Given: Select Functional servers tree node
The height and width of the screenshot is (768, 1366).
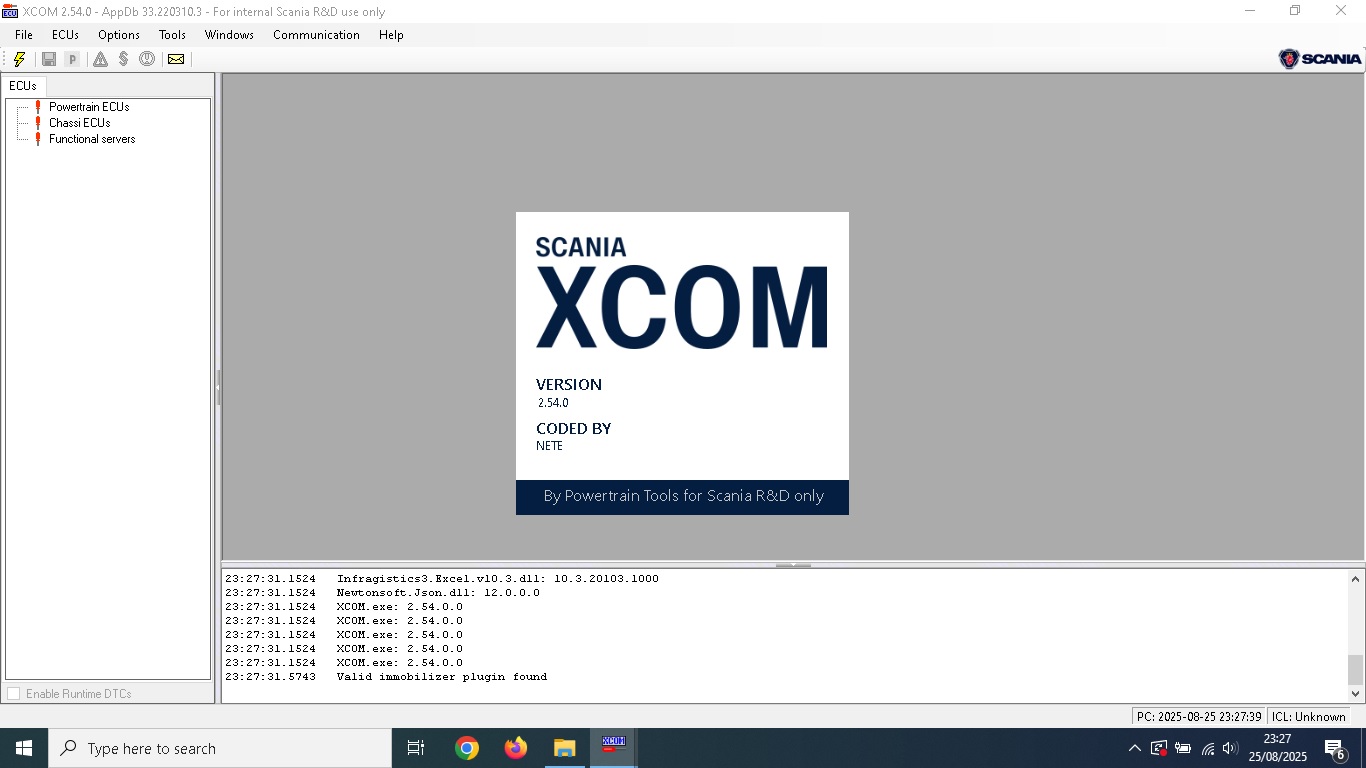Looking at the screenshot, I should (x=92, y=139).
